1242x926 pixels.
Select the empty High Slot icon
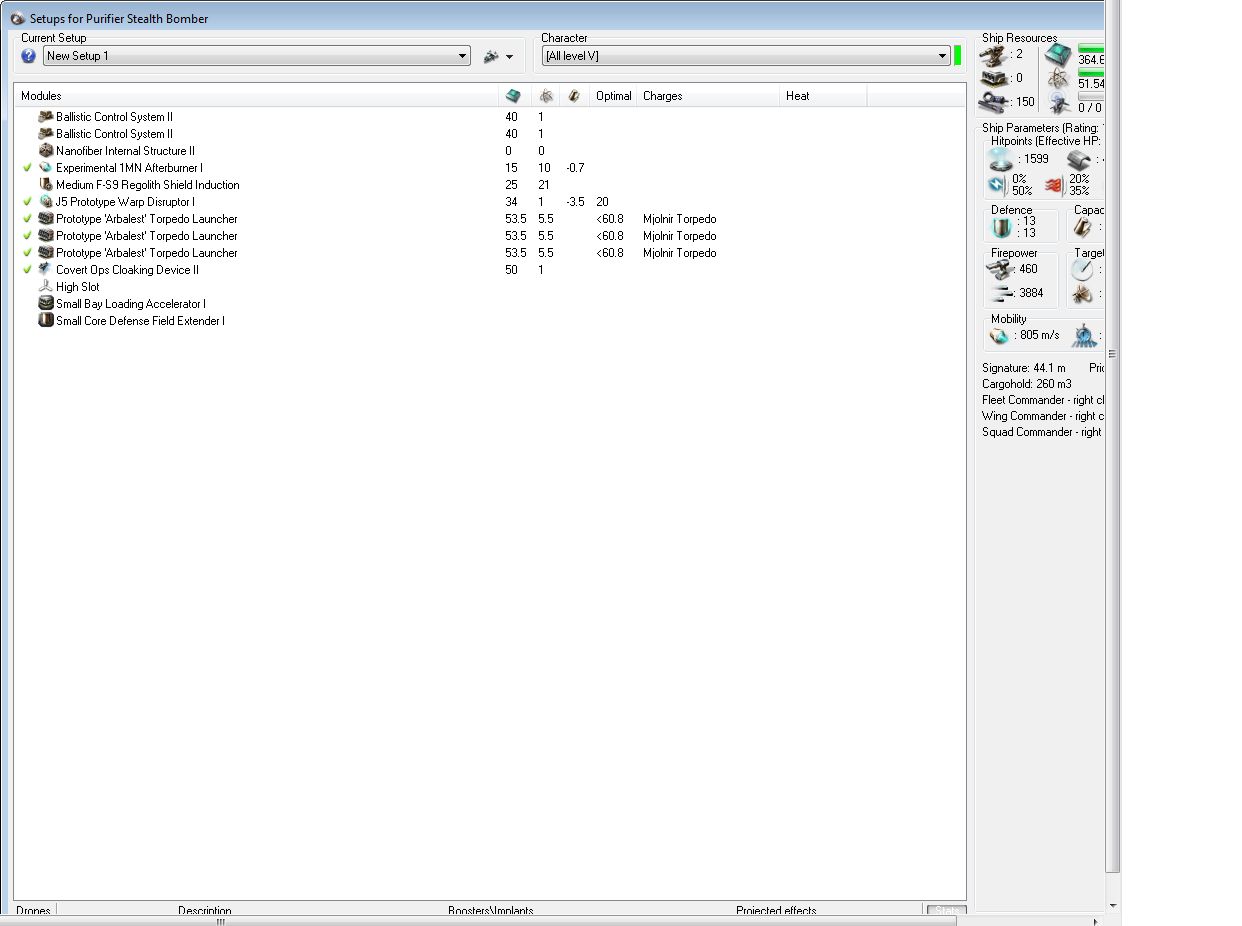(x=45, y=287)
